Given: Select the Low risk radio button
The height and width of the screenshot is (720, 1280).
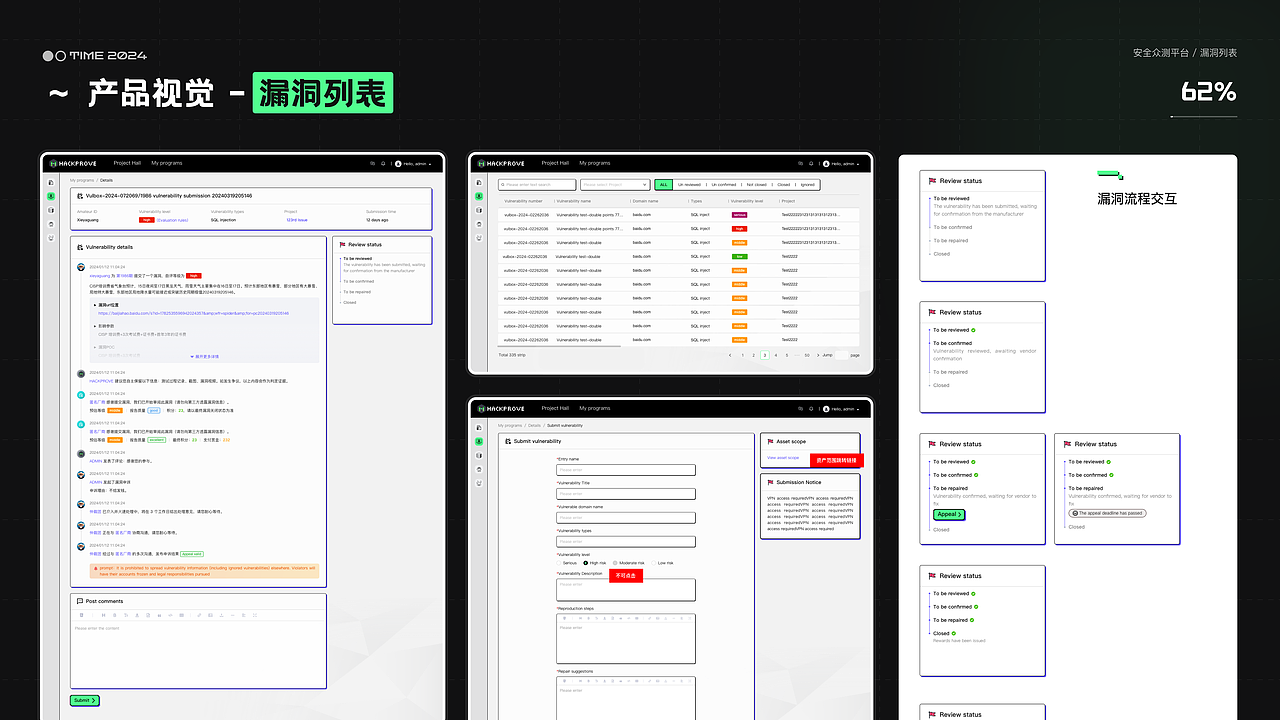Looking at the screenshot, I should [x=653, y=563].
